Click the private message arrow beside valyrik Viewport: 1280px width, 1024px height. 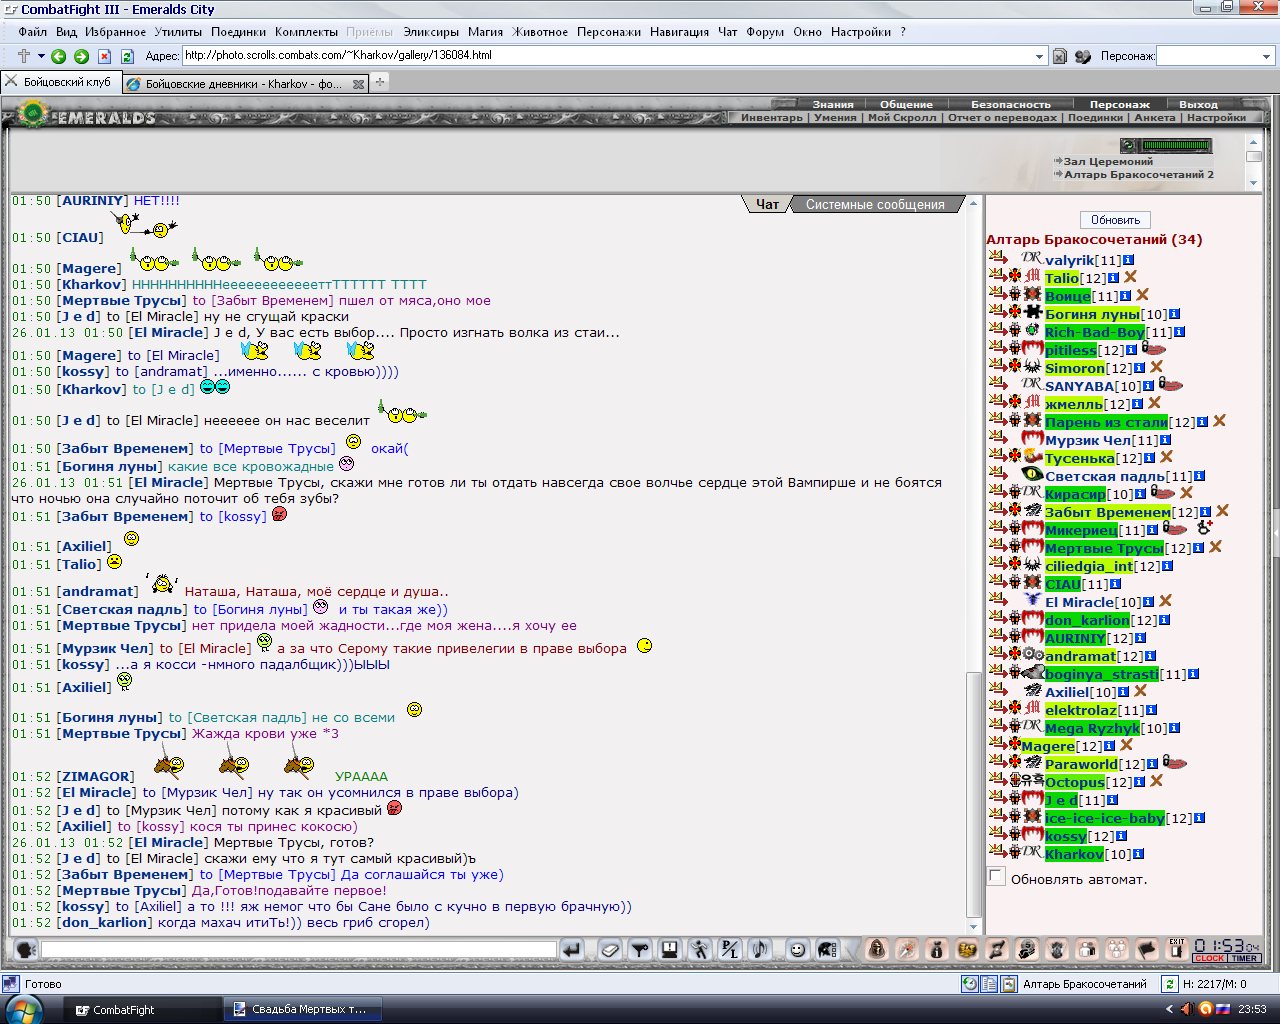tap(998, 259)
